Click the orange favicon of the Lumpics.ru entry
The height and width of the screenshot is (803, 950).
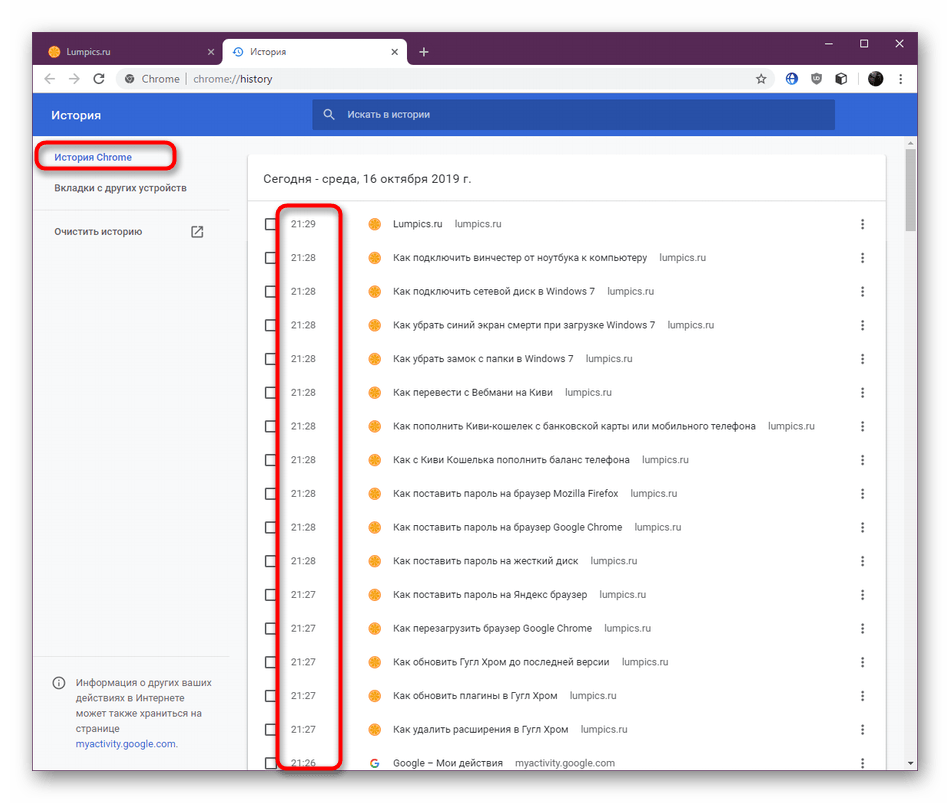click(375, 224)
